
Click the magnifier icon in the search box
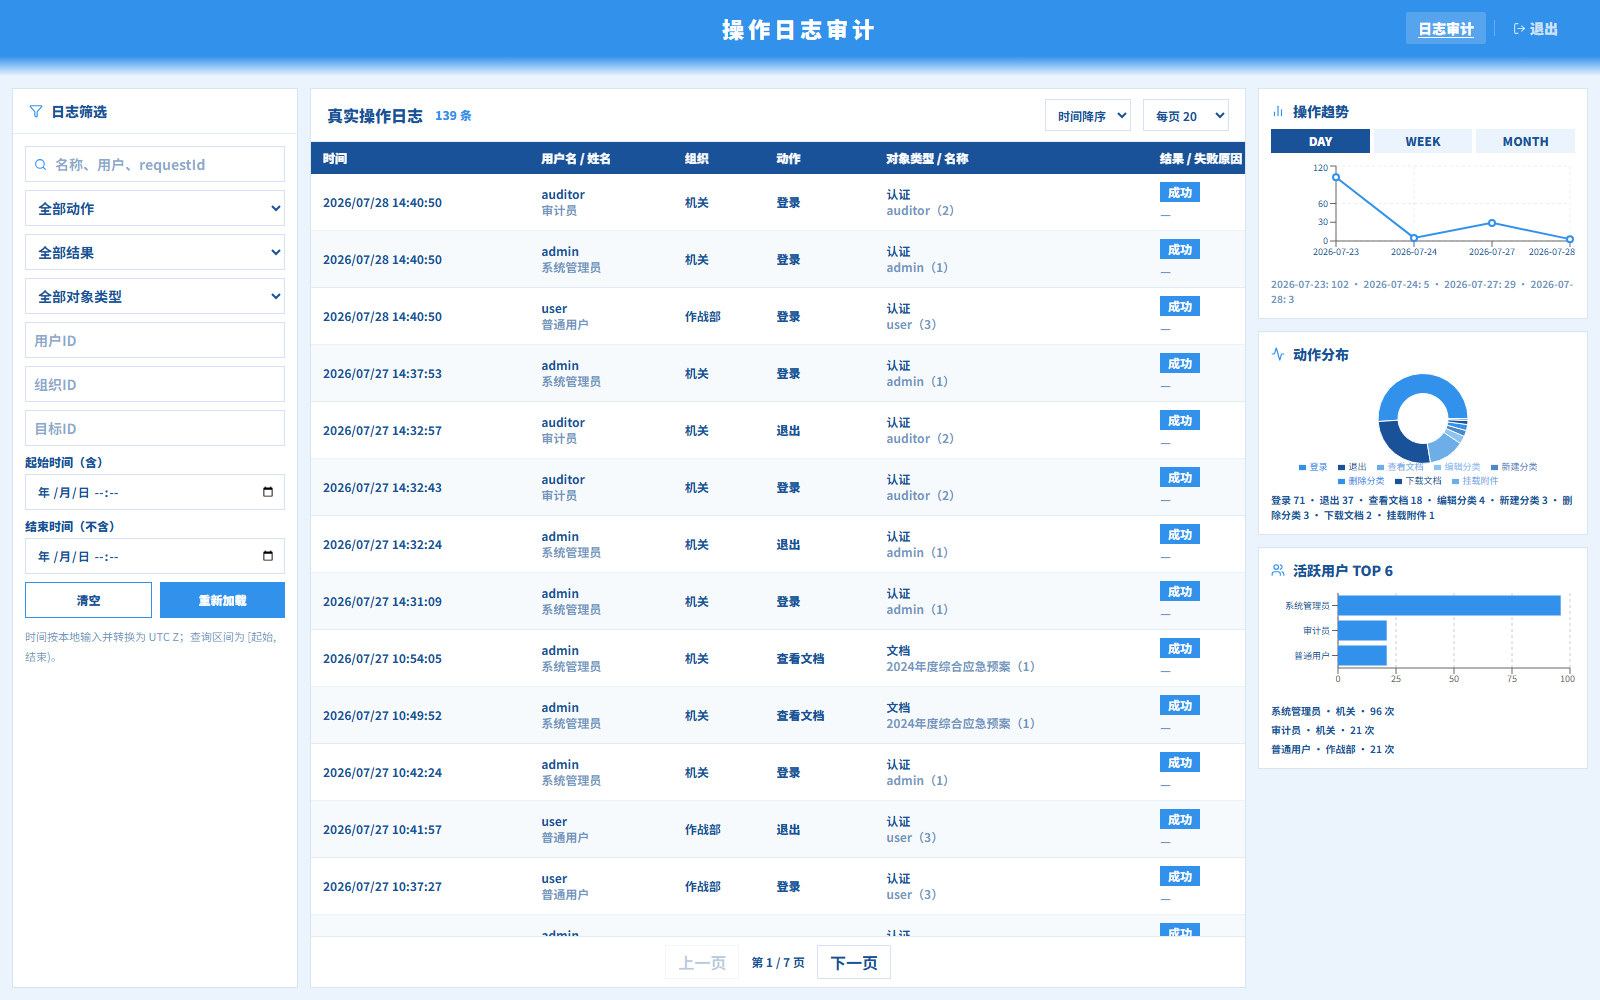click(41, 165)
